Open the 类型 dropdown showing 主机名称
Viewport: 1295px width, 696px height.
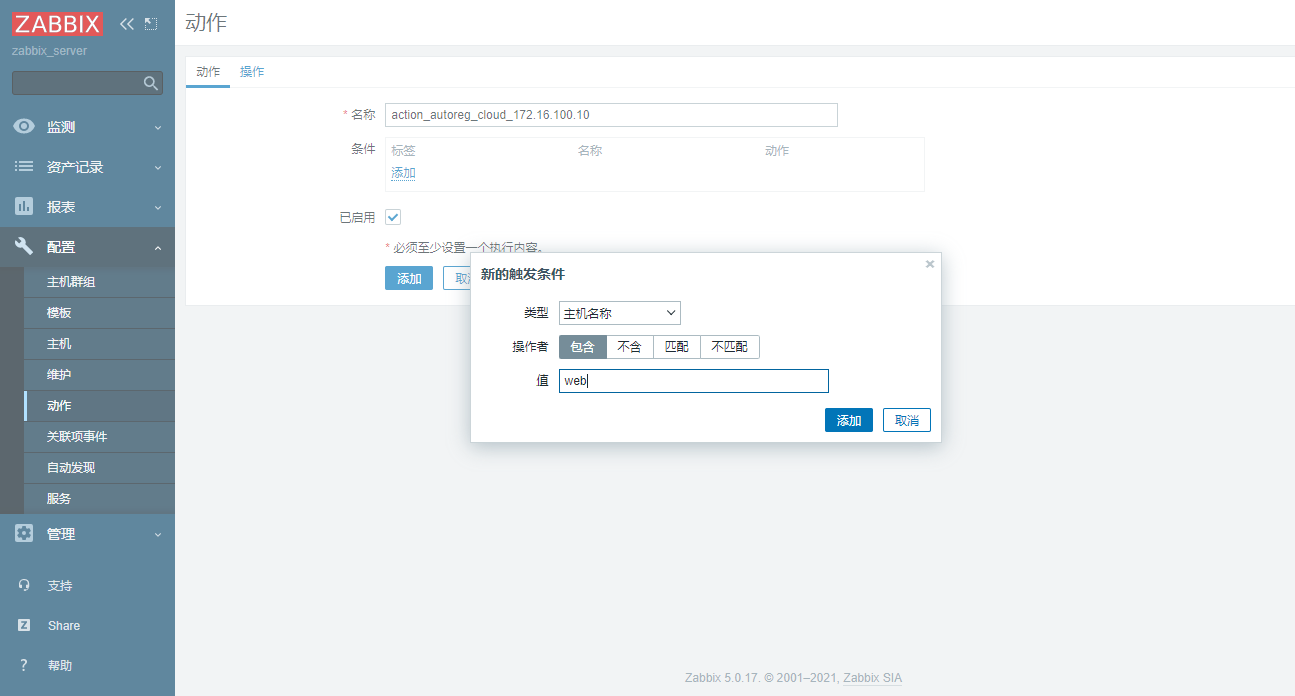tap(619, 313)
